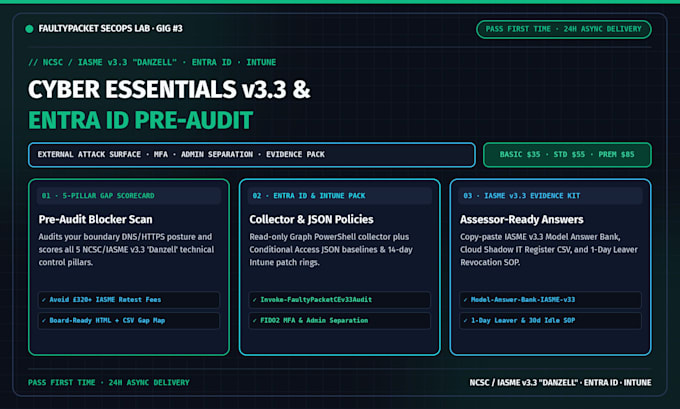Click the // NCSC / IASME v3.3 "DANZELL" tagline

click(x=152, y=62)
